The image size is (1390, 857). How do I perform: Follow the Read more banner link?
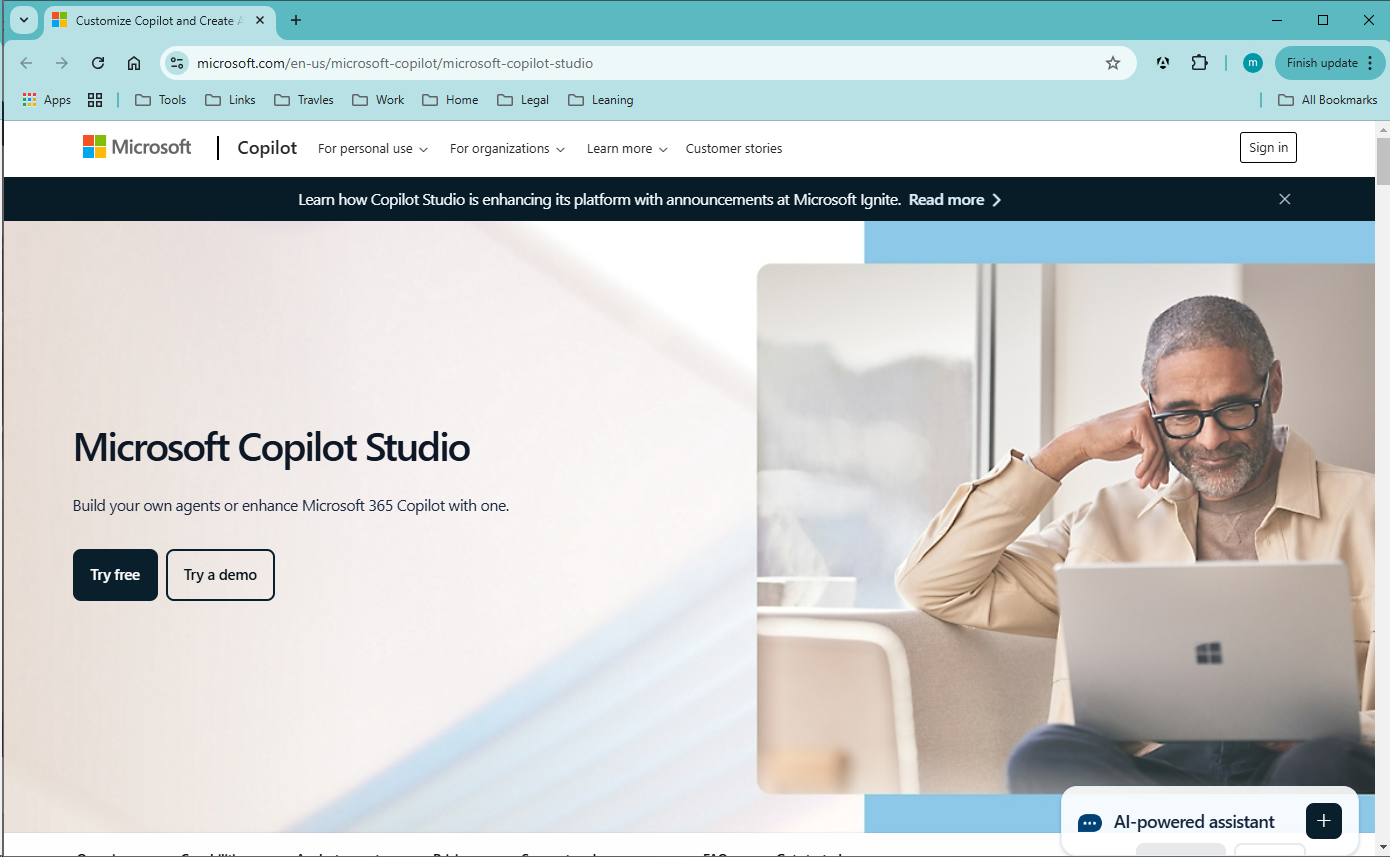(x=955, y=200)
